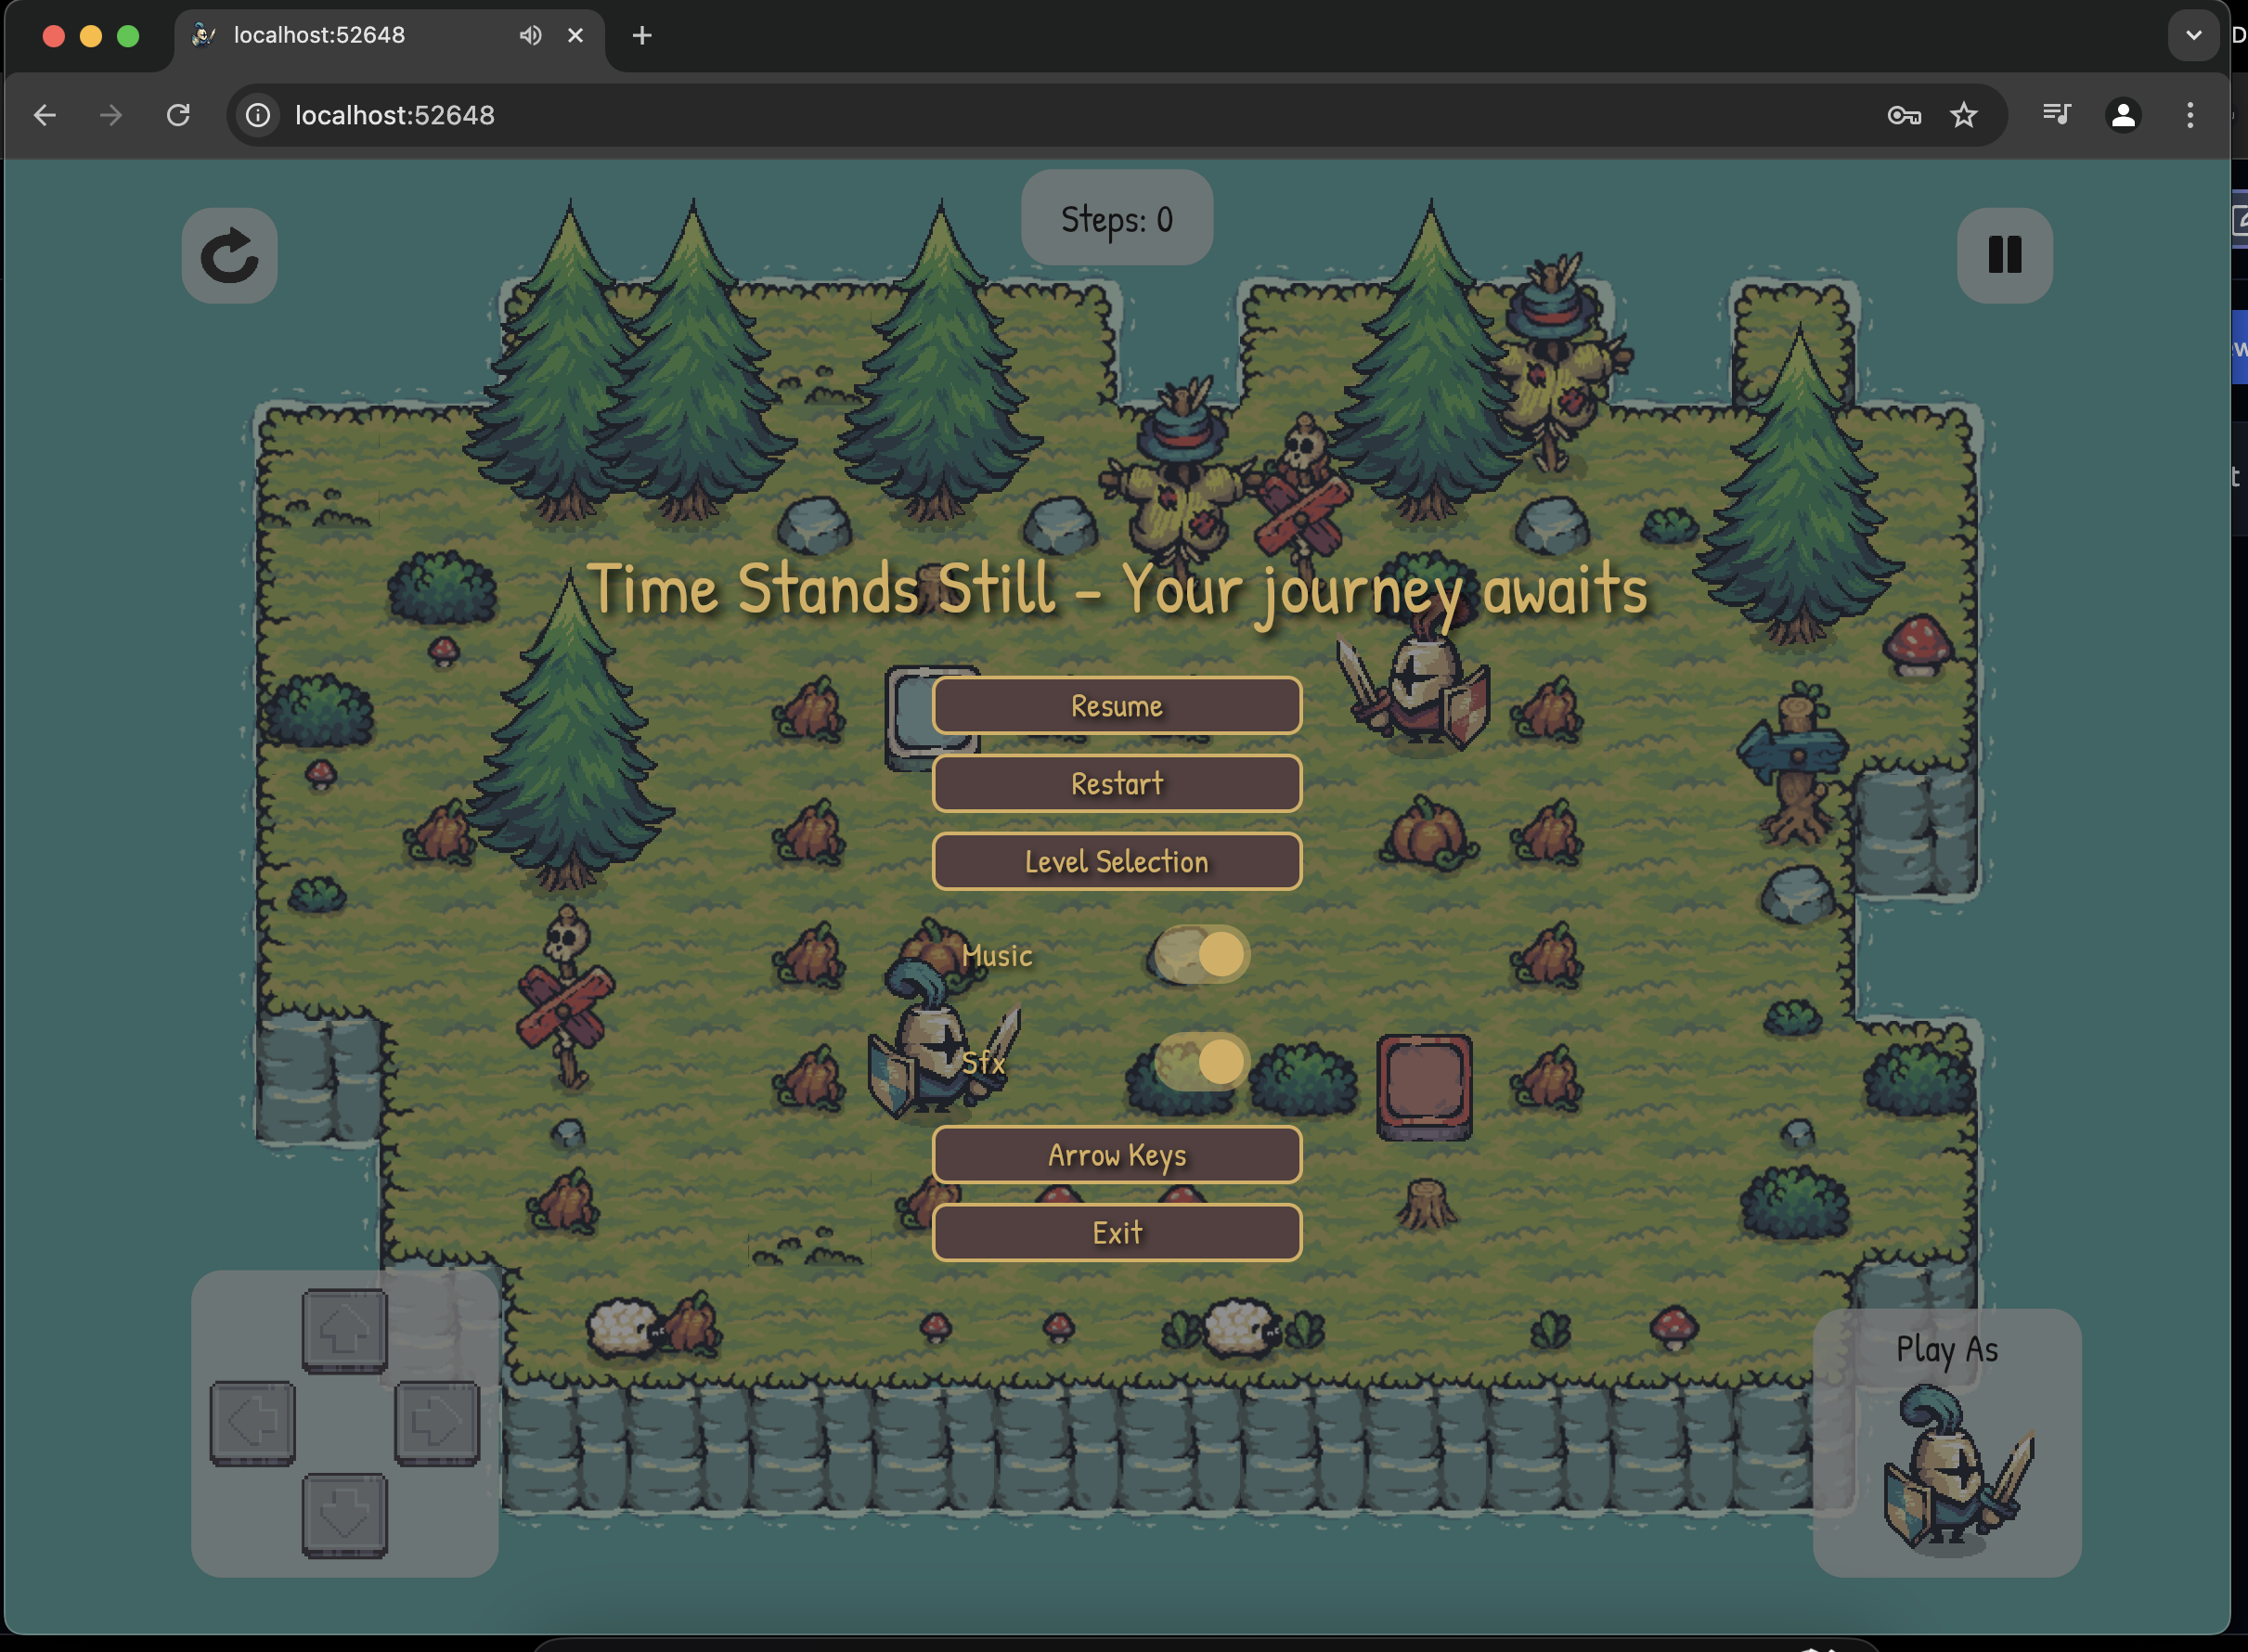Toggle the Sfx switch
2248x1652 pixels.
1201,1061
